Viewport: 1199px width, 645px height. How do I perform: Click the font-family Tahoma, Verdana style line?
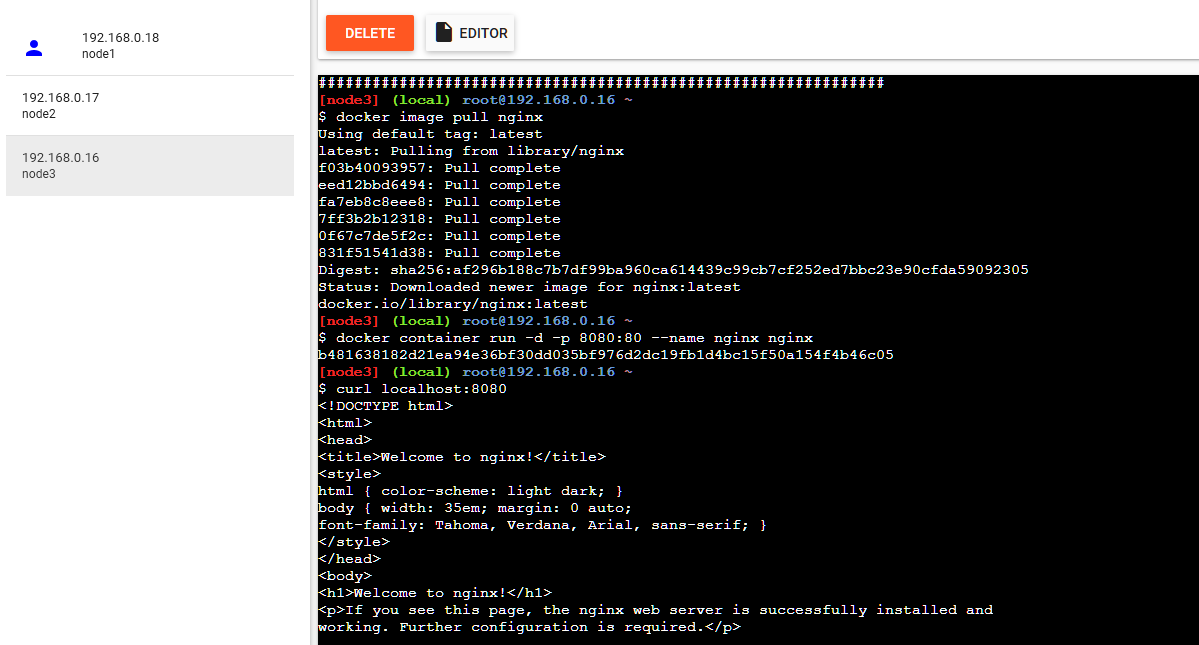(x=542, y=525)
